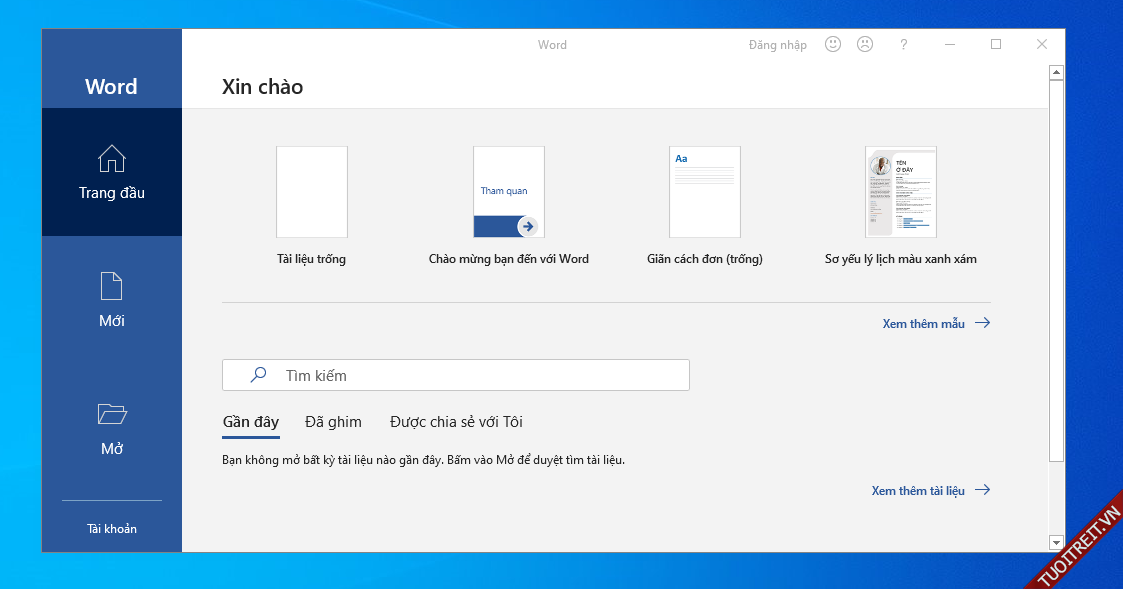The image size is (1123, 589).
Task: Click the Mở folder icon in sidebar
Action: (111, 414)
